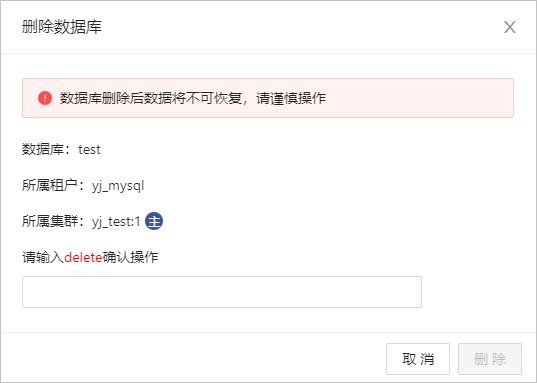
Task: Click the greyed 删除 button
Action: tap(490, 359)
